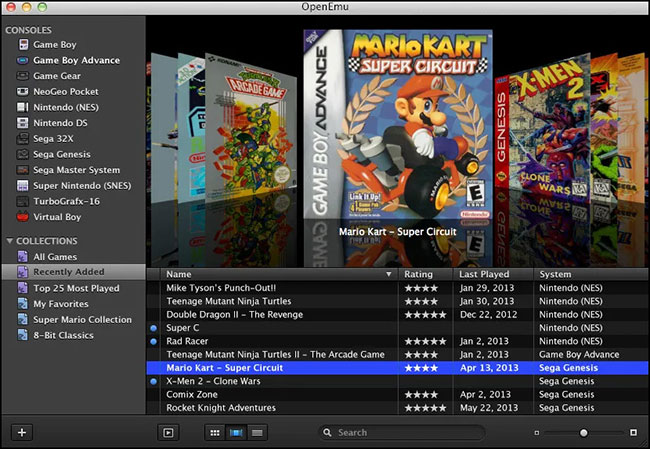Click the Top 25 Most Played icon
The width and height of the screenshot is (650, 449).
pos(22,288)
